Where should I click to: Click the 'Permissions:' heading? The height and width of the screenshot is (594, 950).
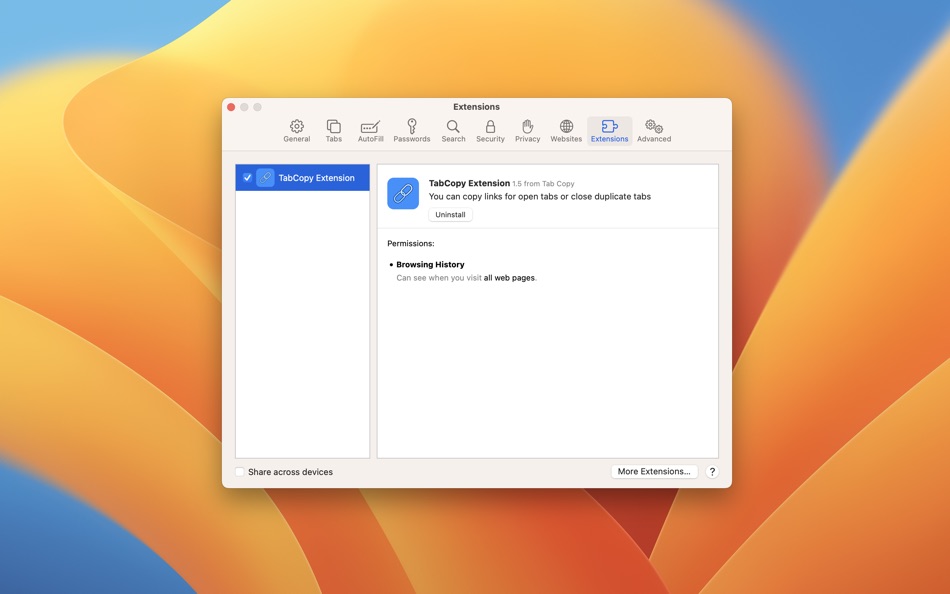click(411, 243)
